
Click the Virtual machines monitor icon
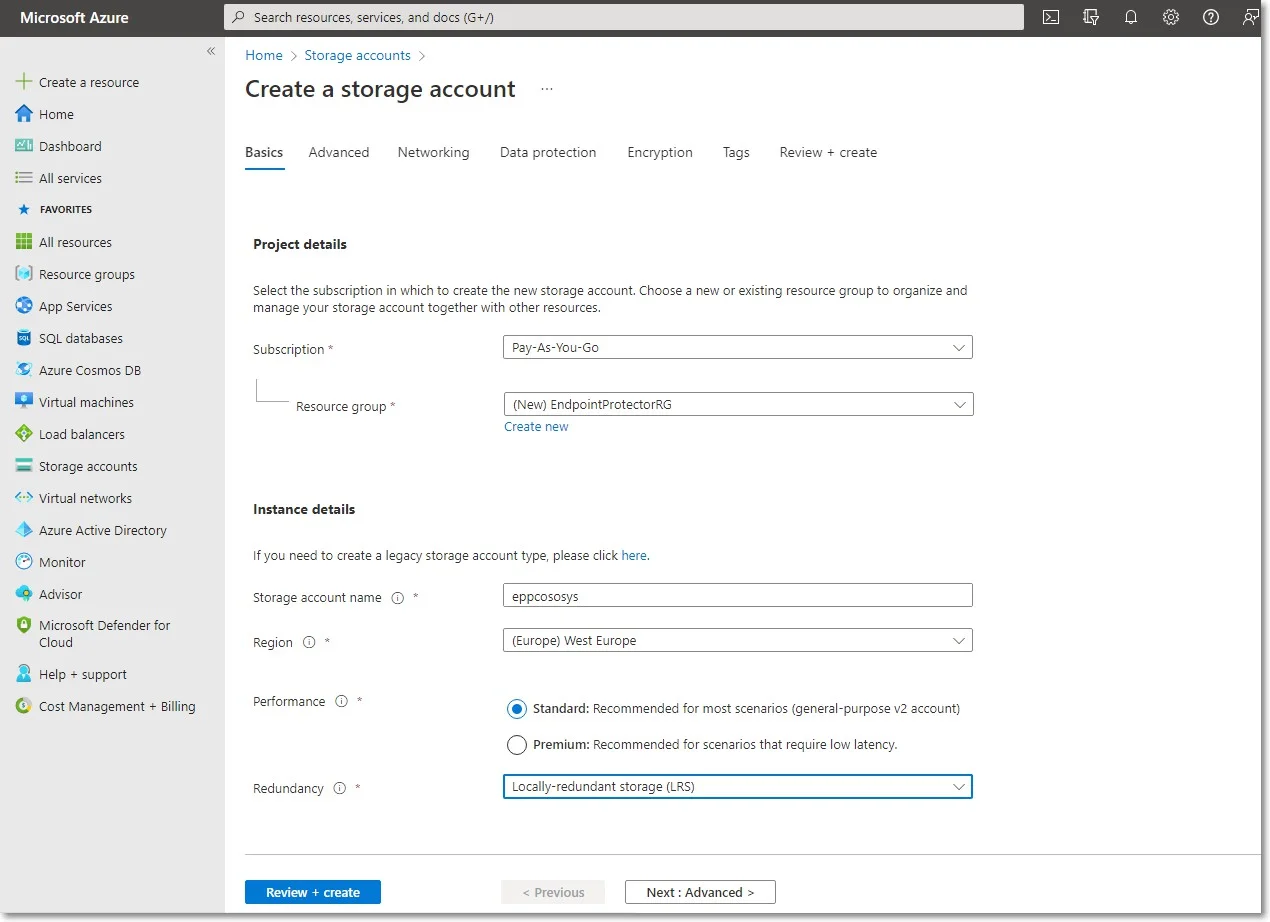[x=24, y=402]
